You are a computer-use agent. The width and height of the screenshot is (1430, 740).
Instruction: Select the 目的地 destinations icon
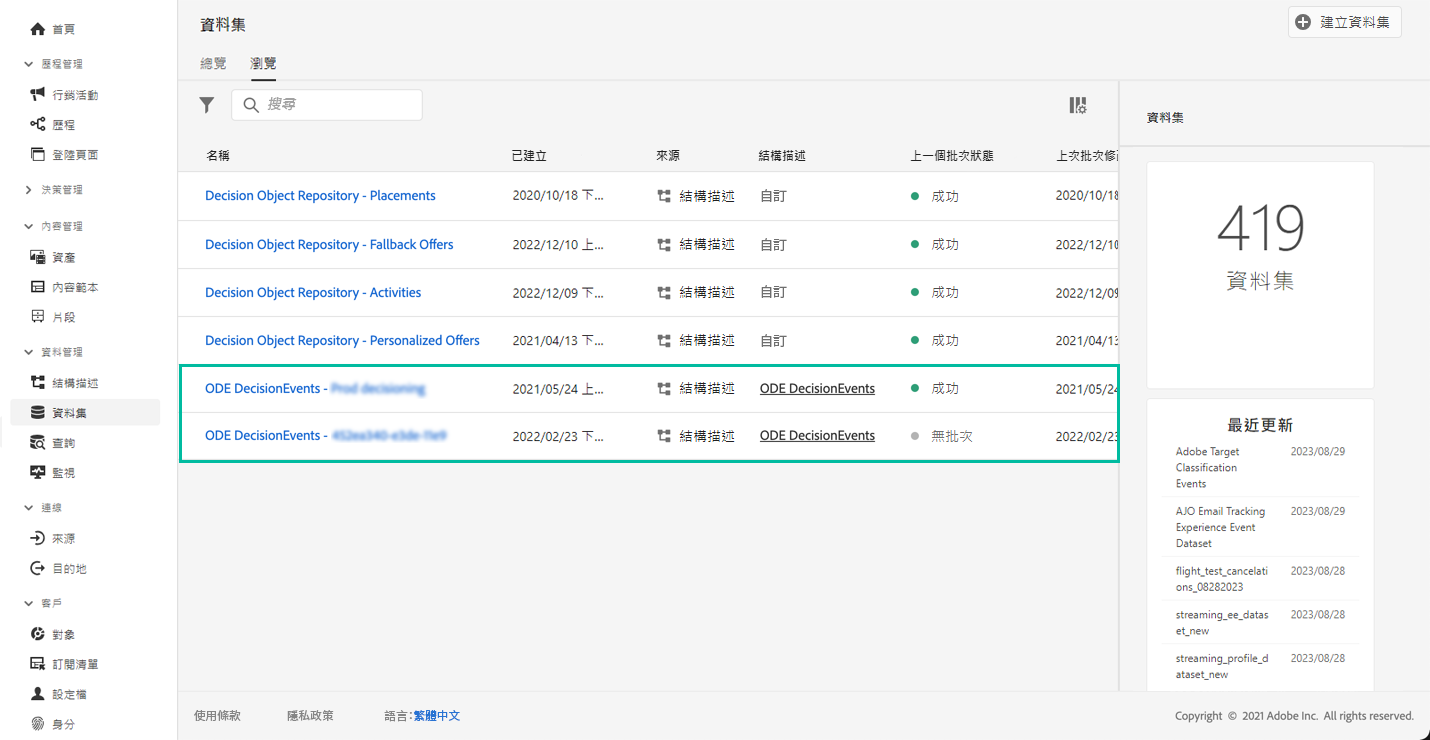38,569
